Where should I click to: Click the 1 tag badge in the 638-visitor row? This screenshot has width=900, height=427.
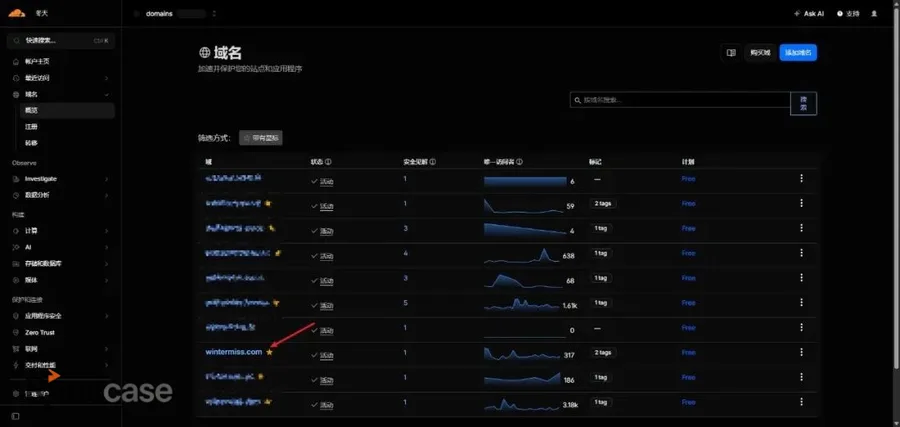600,253
